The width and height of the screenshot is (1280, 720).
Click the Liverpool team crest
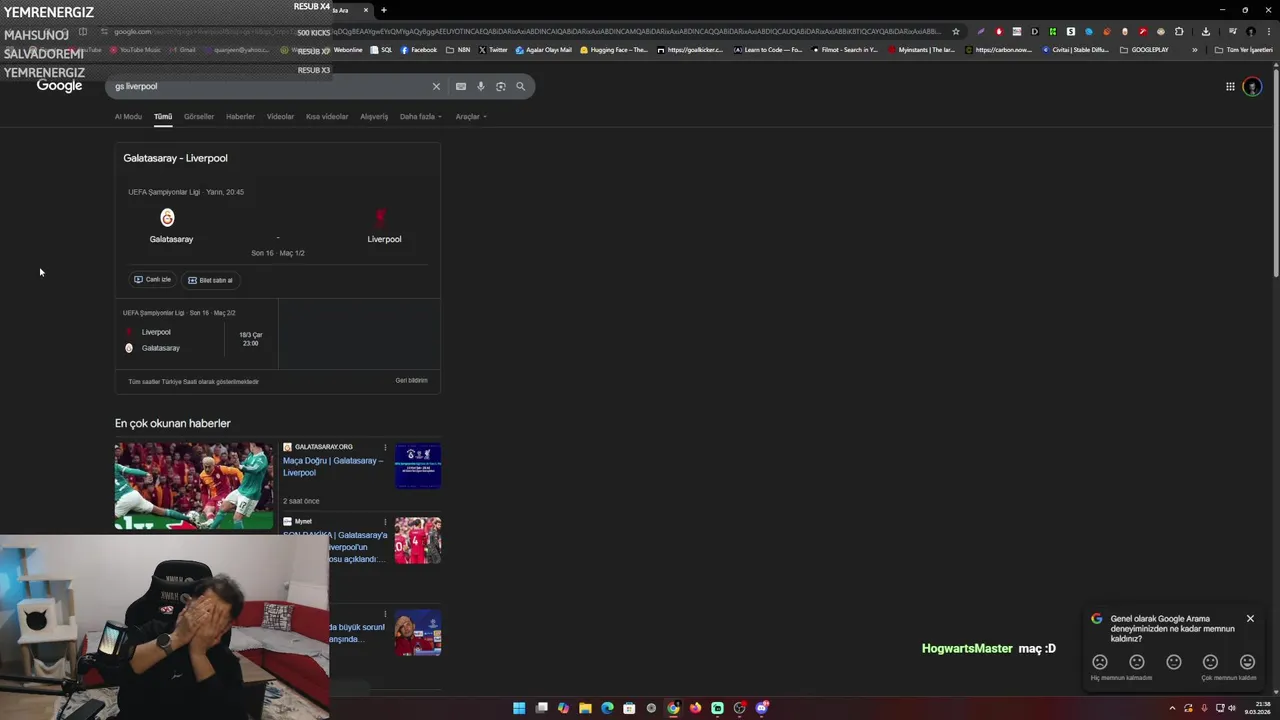tap(380, 217)
